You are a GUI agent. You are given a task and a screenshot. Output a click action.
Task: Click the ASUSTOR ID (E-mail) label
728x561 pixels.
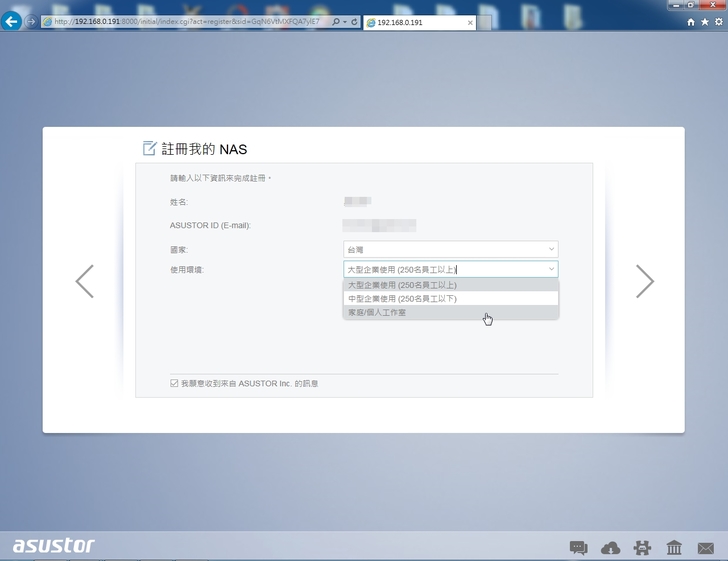210,225
